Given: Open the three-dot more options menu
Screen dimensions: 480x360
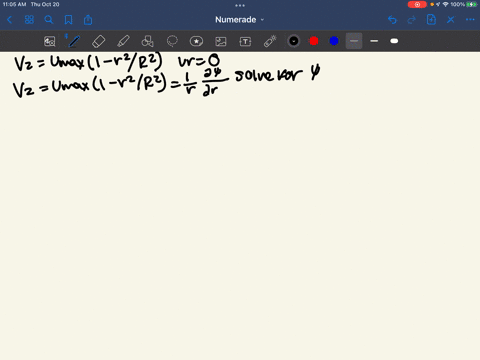Looking at the screenshot, I should 470,20.
